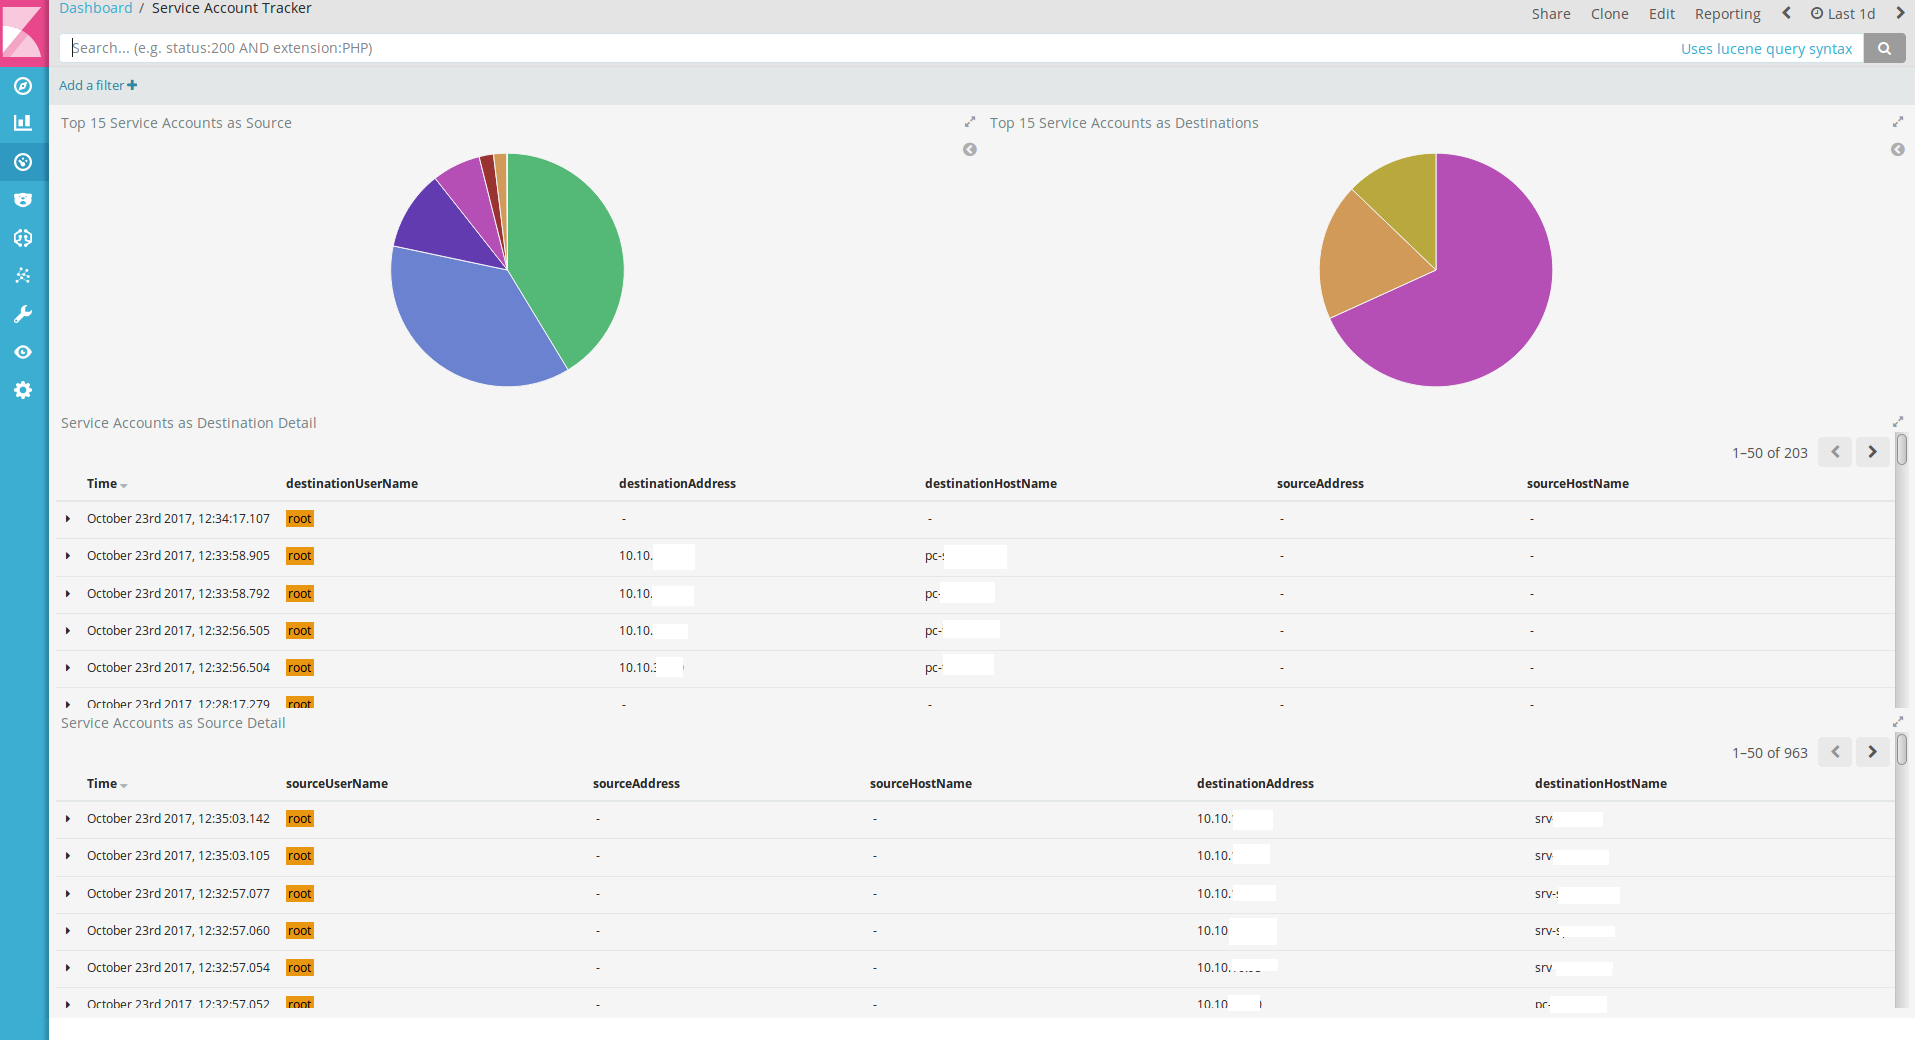Open Discover from the sidebar compass icon
The image size is (1915, 1040).
tap(23, 86)
